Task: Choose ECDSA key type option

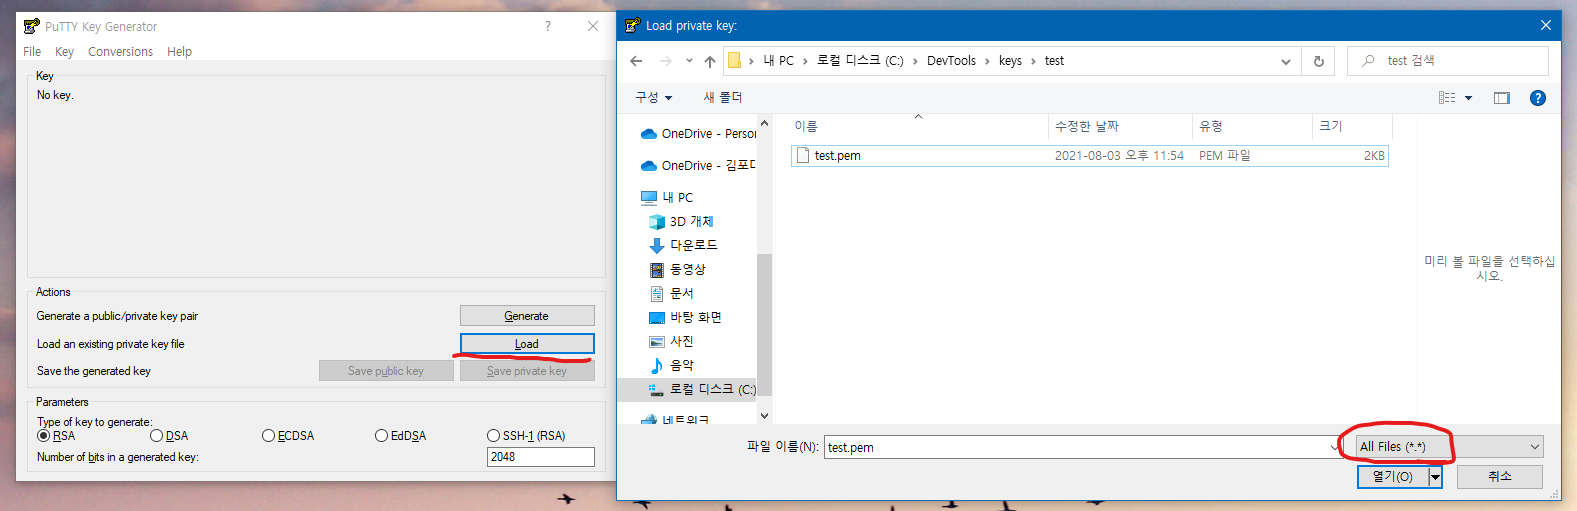Action: click(269, 436)
